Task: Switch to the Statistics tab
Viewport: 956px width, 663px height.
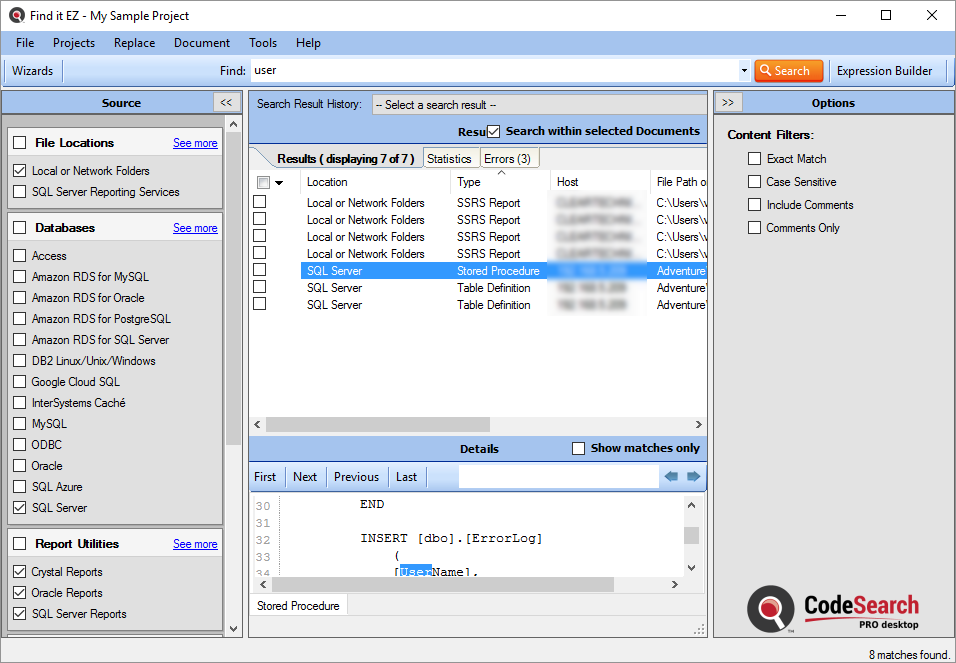Action: pyautogui.click(x=449, y=159)
